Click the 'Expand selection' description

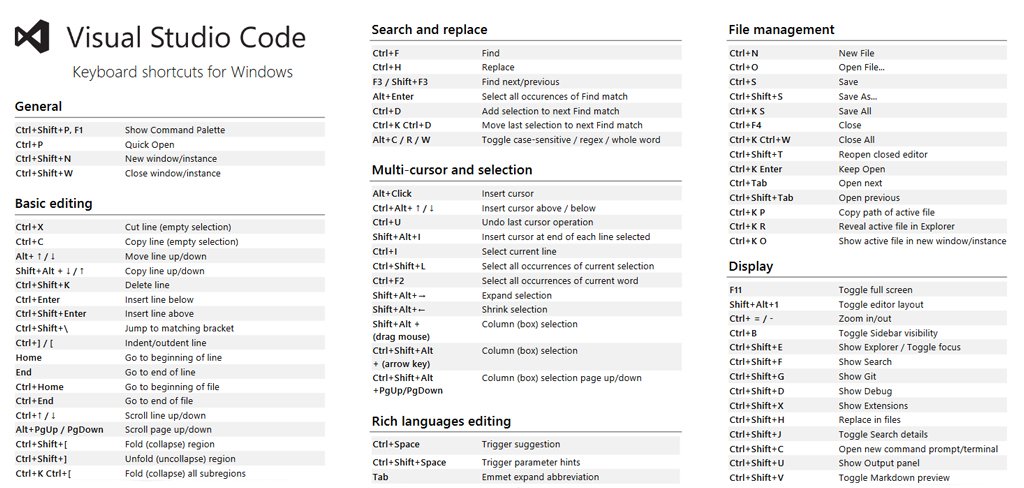[517, 295]
